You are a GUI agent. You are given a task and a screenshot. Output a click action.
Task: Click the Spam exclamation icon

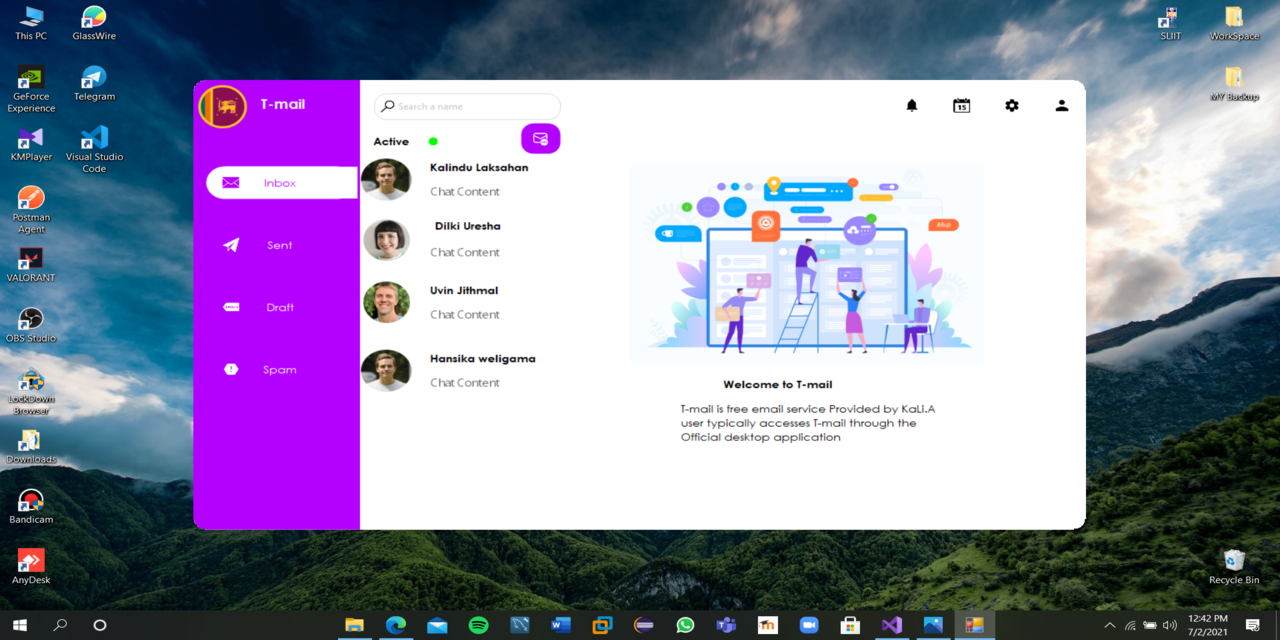(x=232, y=369)
